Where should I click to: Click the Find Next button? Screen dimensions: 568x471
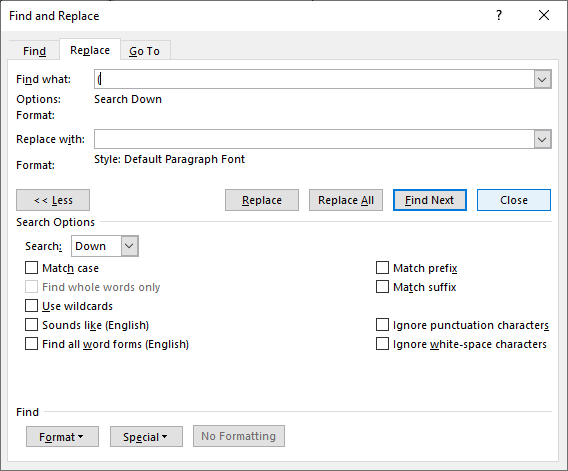click(430, 200)
